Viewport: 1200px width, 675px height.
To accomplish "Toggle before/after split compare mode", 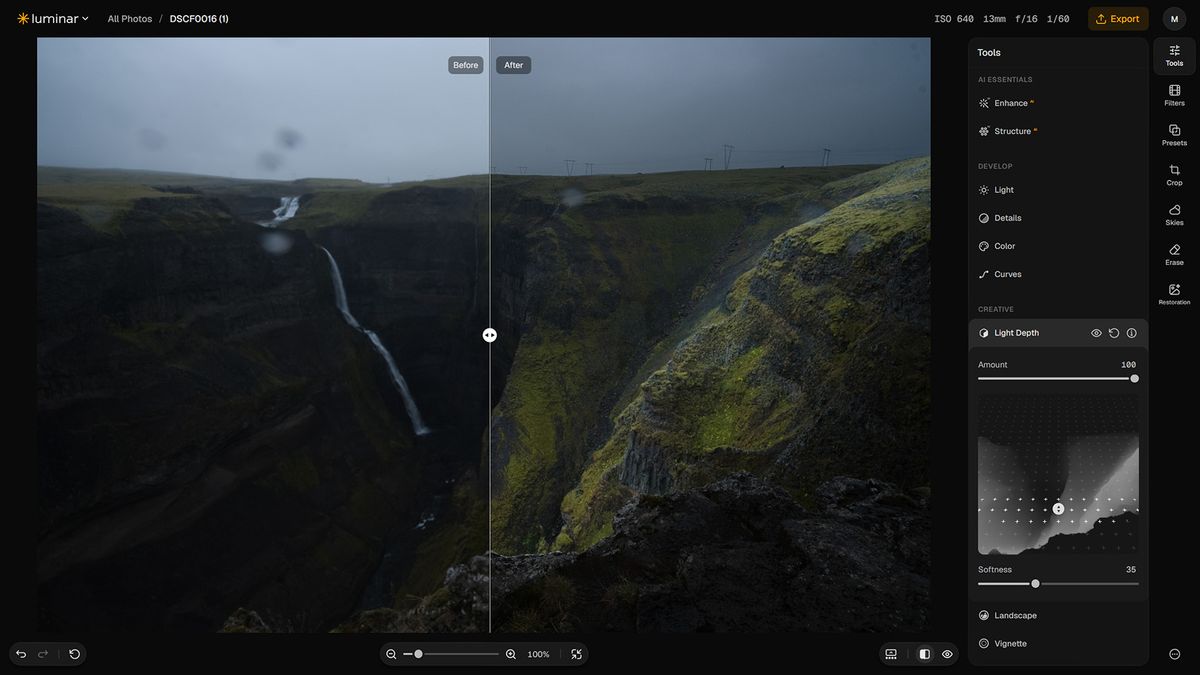I will point(924,654).
